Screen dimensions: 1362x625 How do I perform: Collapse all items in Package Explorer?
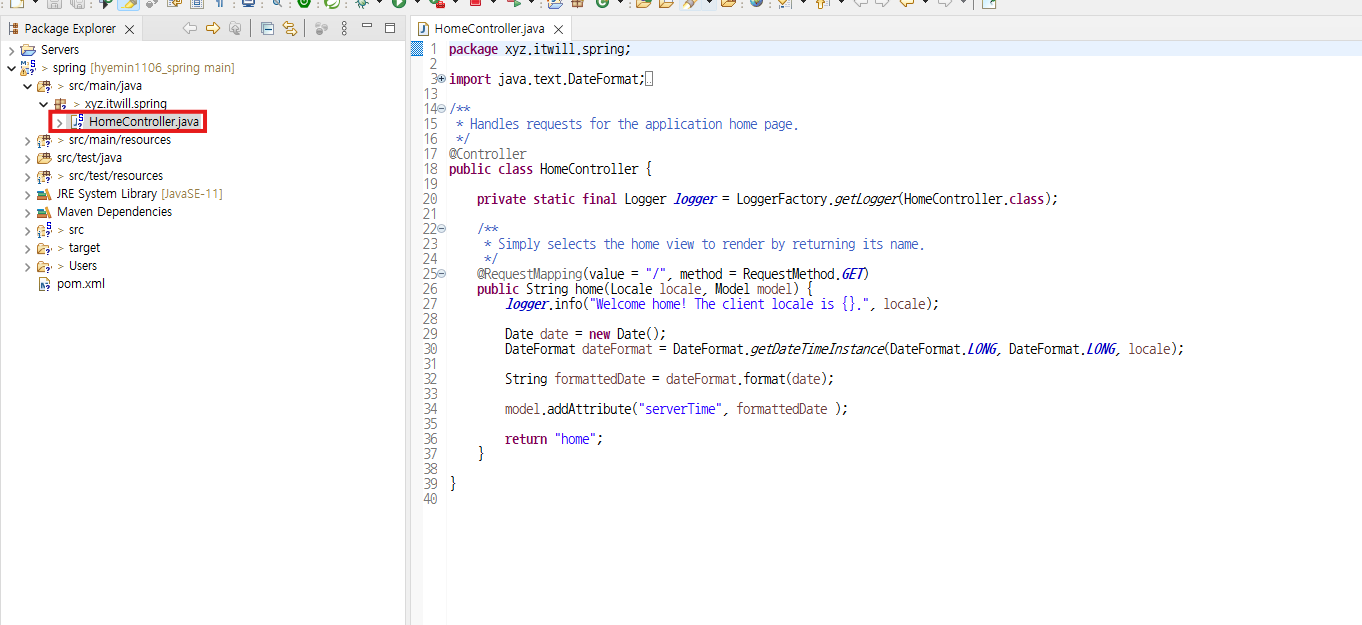[267, 28]
